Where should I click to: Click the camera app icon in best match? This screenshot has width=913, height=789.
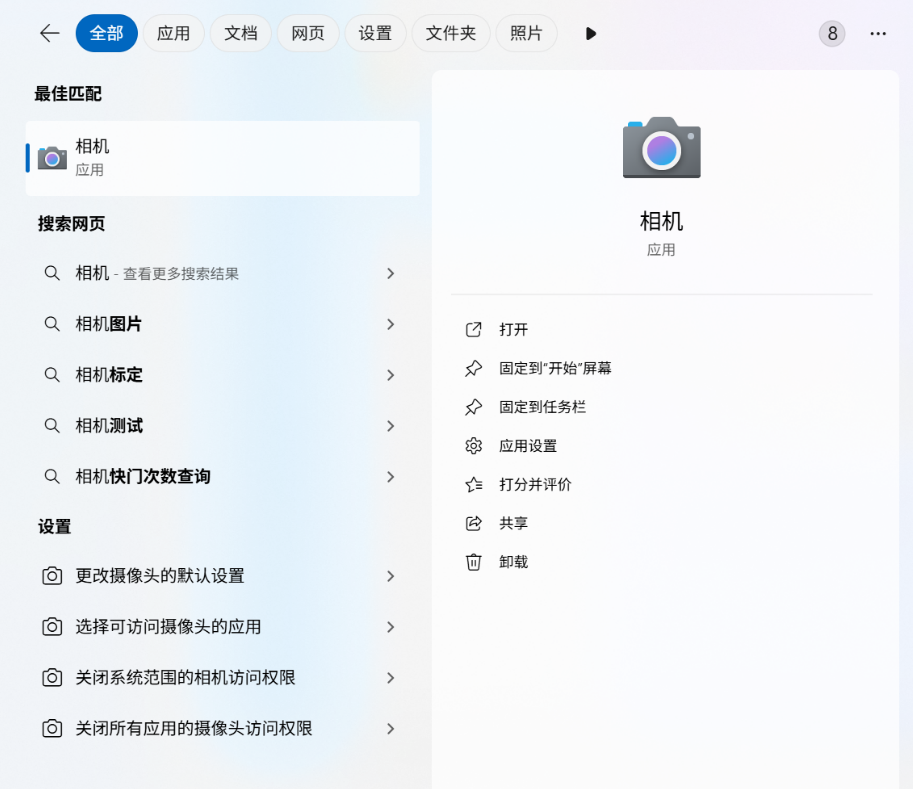click(51, 157)
